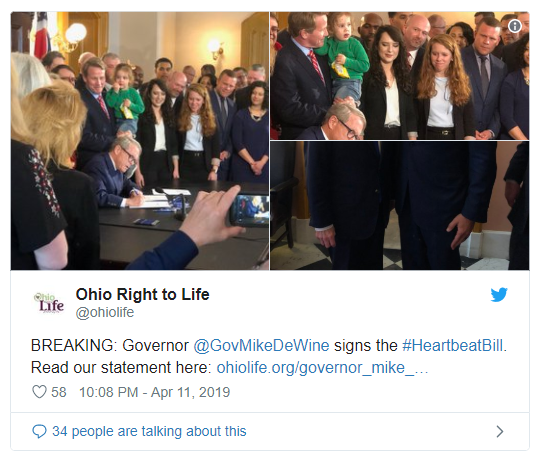The width and height of the screenshot is (542, 458).
Task: Click the Twitter bird logo icon
Action: click(499, 295)
